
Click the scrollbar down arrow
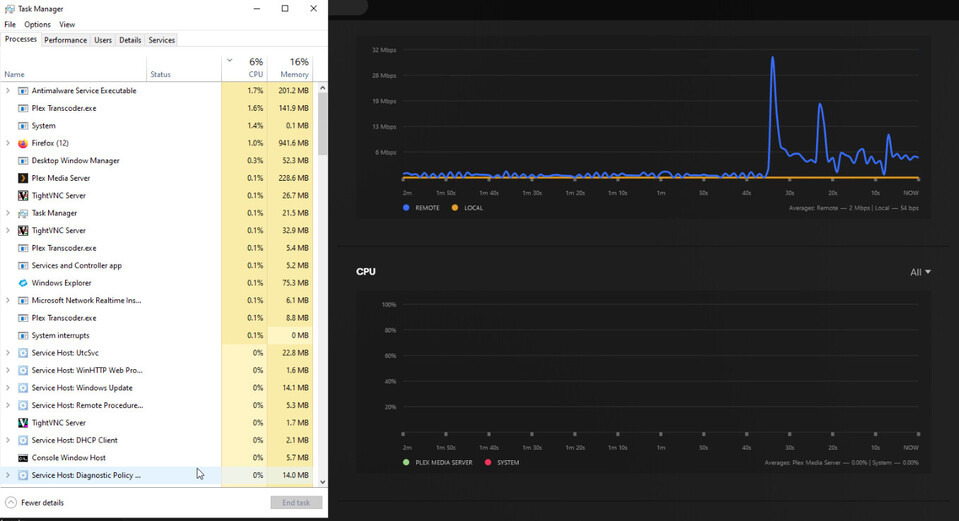tap(322, 482)
